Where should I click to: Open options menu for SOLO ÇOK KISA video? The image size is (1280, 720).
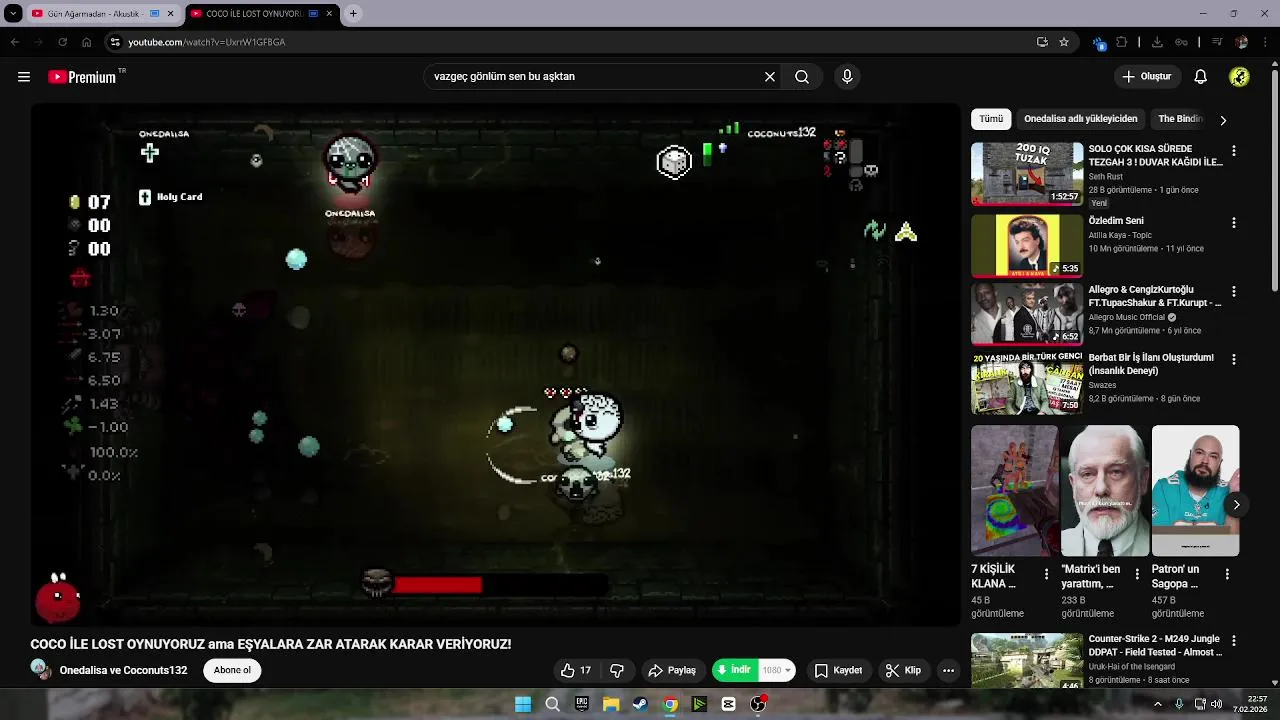[x=1233, y=151]
